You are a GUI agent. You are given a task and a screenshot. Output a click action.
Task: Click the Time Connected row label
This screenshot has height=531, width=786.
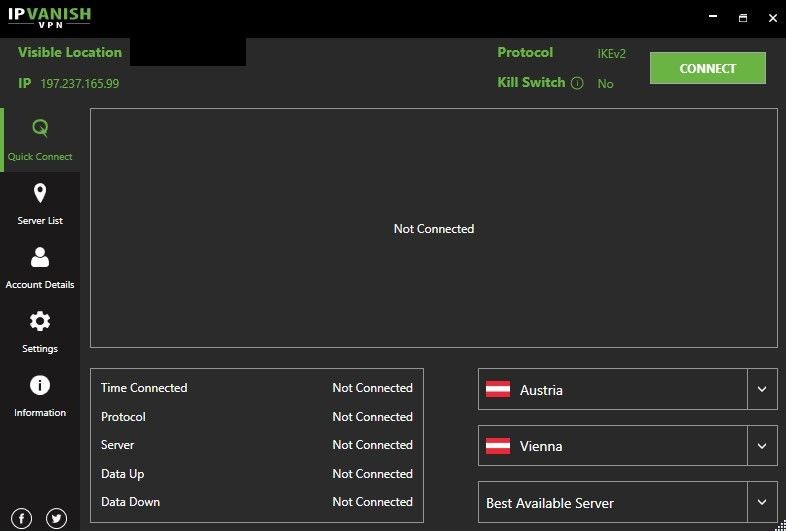pos(144,388)
